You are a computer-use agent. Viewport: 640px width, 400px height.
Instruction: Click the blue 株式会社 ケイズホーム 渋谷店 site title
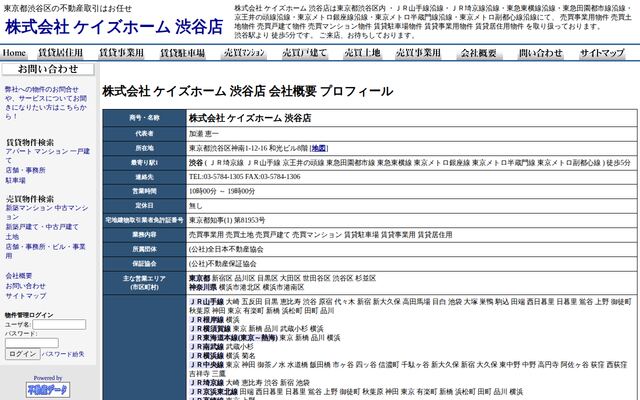[114, 27]
